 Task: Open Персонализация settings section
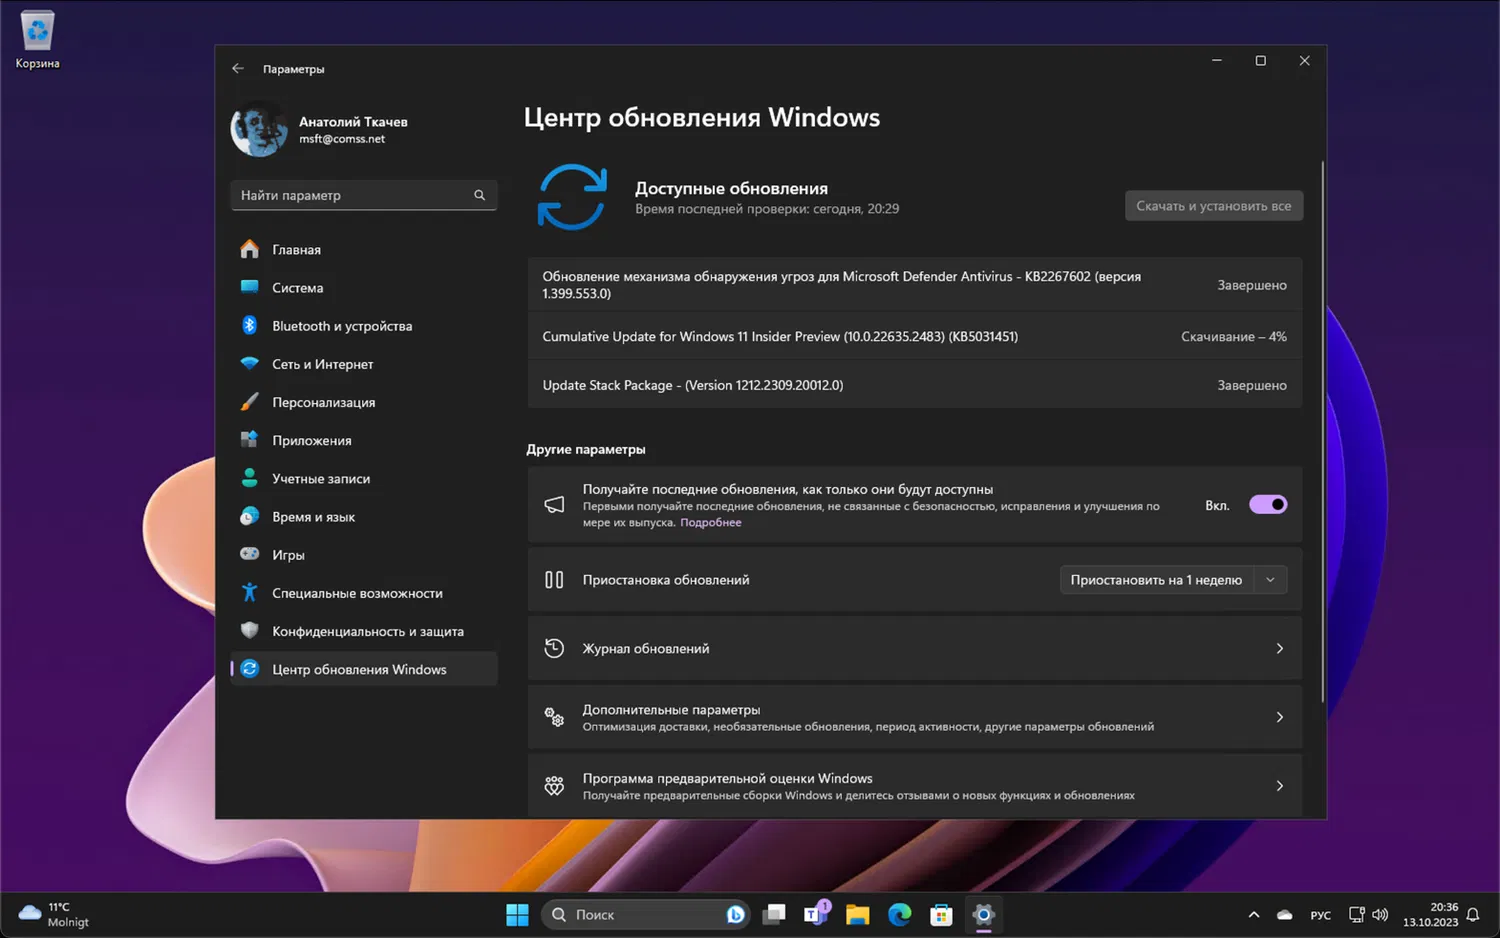364,402
